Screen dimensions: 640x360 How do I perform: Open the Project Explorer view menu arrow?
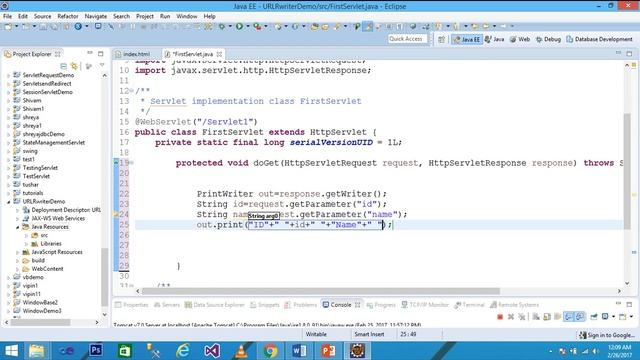[102, 66]
